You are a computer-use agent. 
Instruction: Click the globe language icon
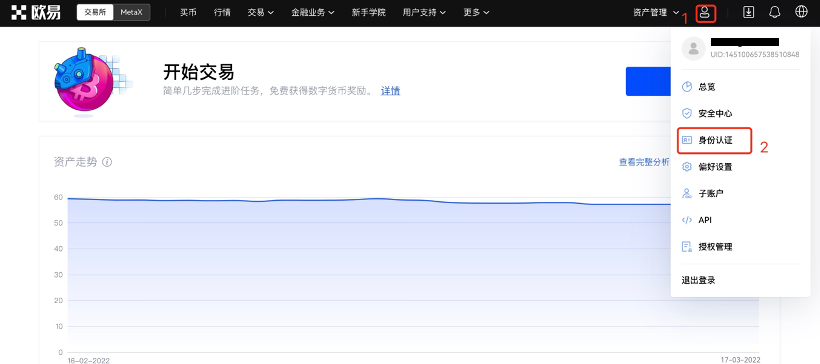tap(801, 12)
